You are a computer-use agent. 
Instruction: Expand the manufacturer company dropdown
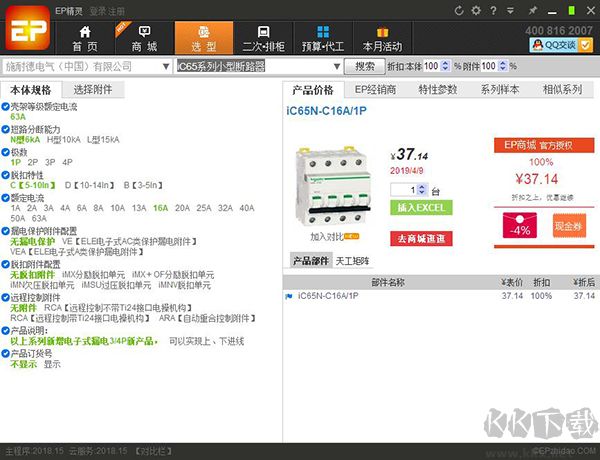(166, 67)
